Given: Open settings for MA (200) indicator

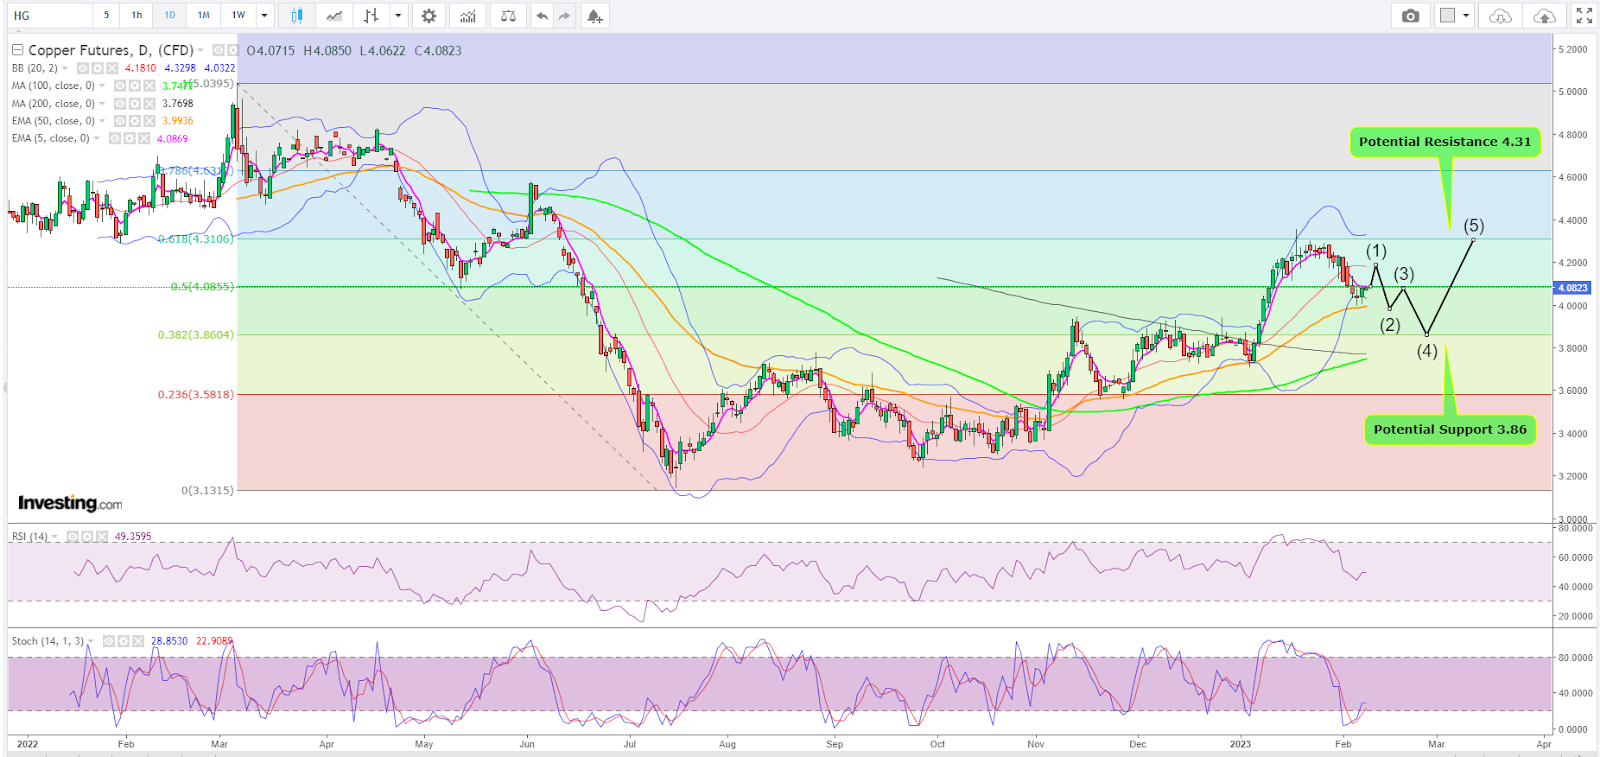Looking at the screenshot, I should 135,103.
